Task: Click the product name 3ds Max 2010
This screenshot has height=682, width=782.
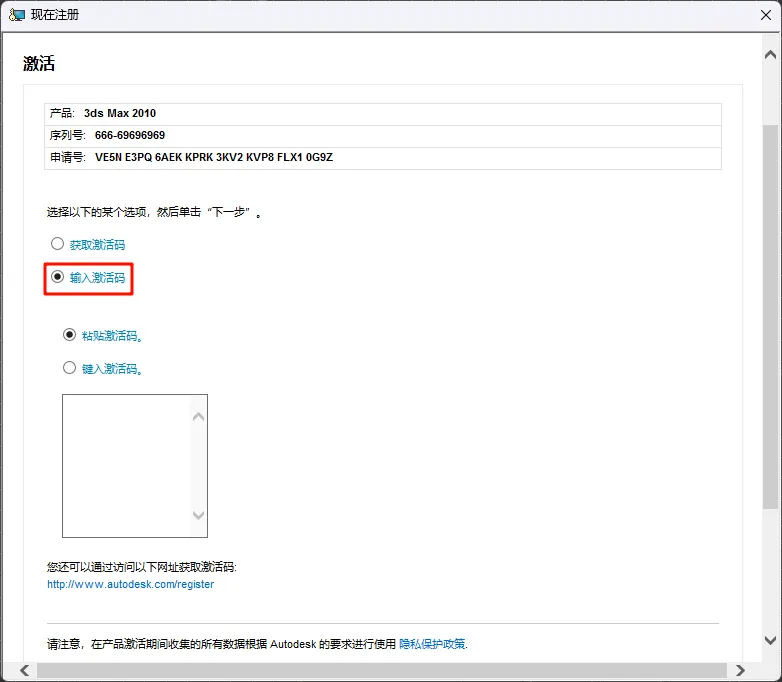Action: (120, 113)
